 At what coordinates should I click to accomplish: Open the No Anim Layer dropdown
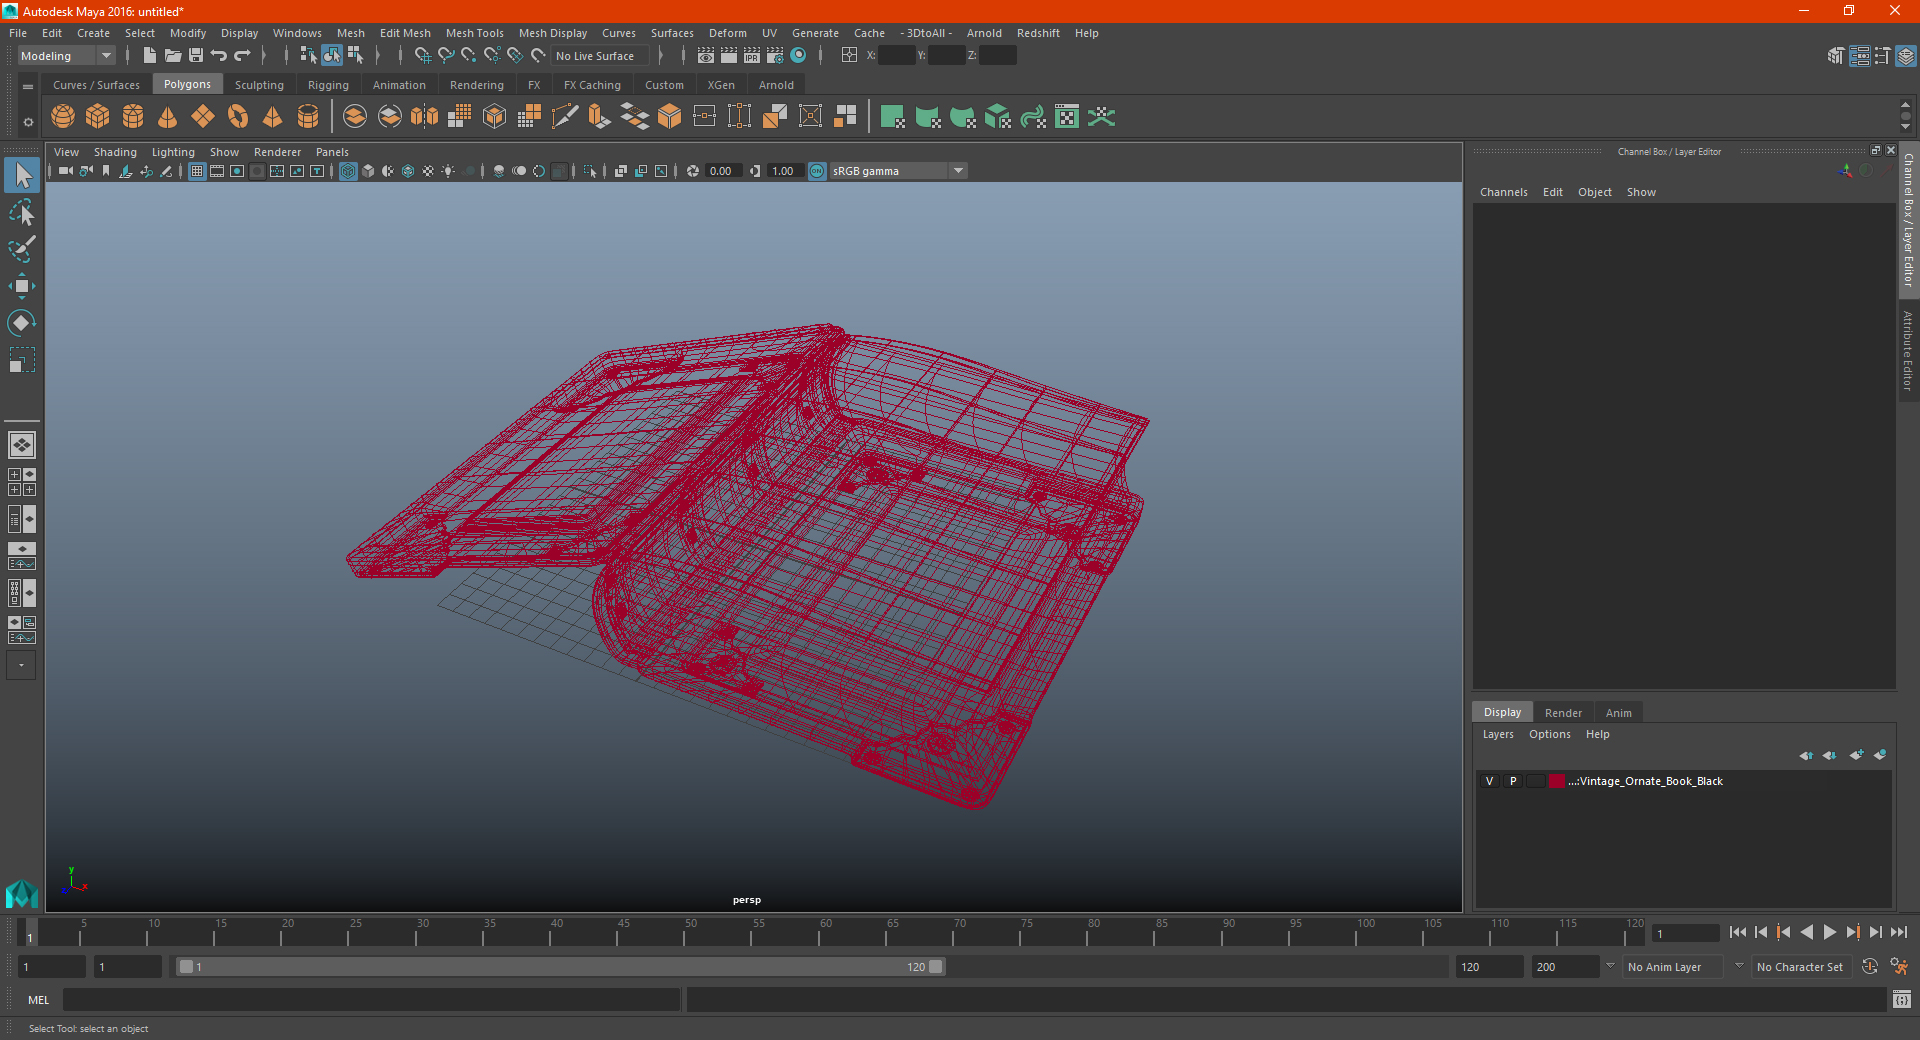(1674, 967)
